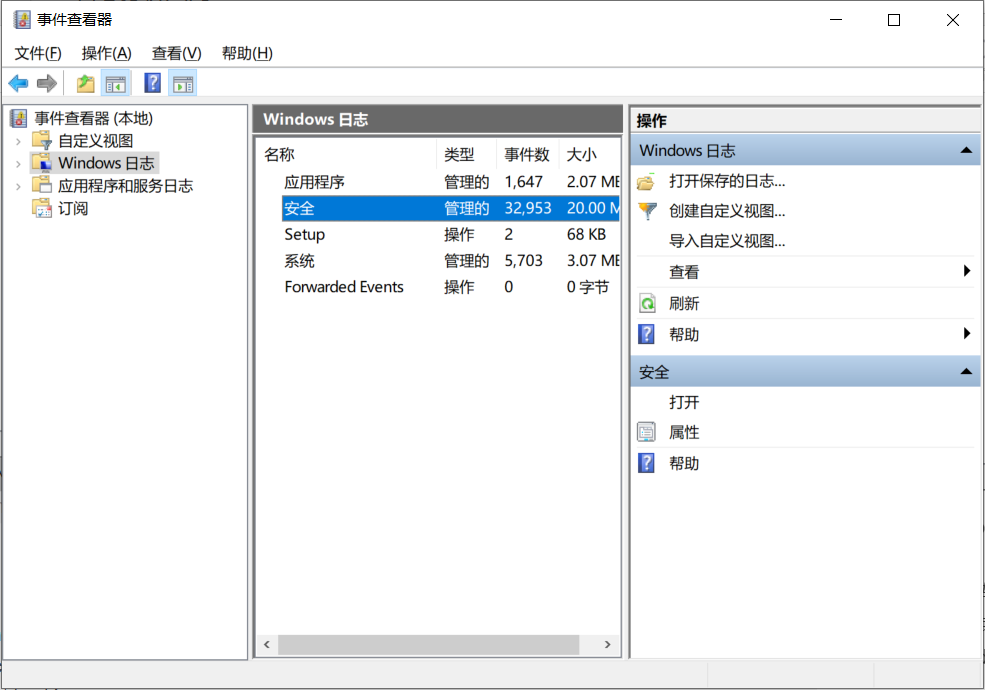
Task: Click the 0 字节 size cell
Action: (x=587, y=287)
